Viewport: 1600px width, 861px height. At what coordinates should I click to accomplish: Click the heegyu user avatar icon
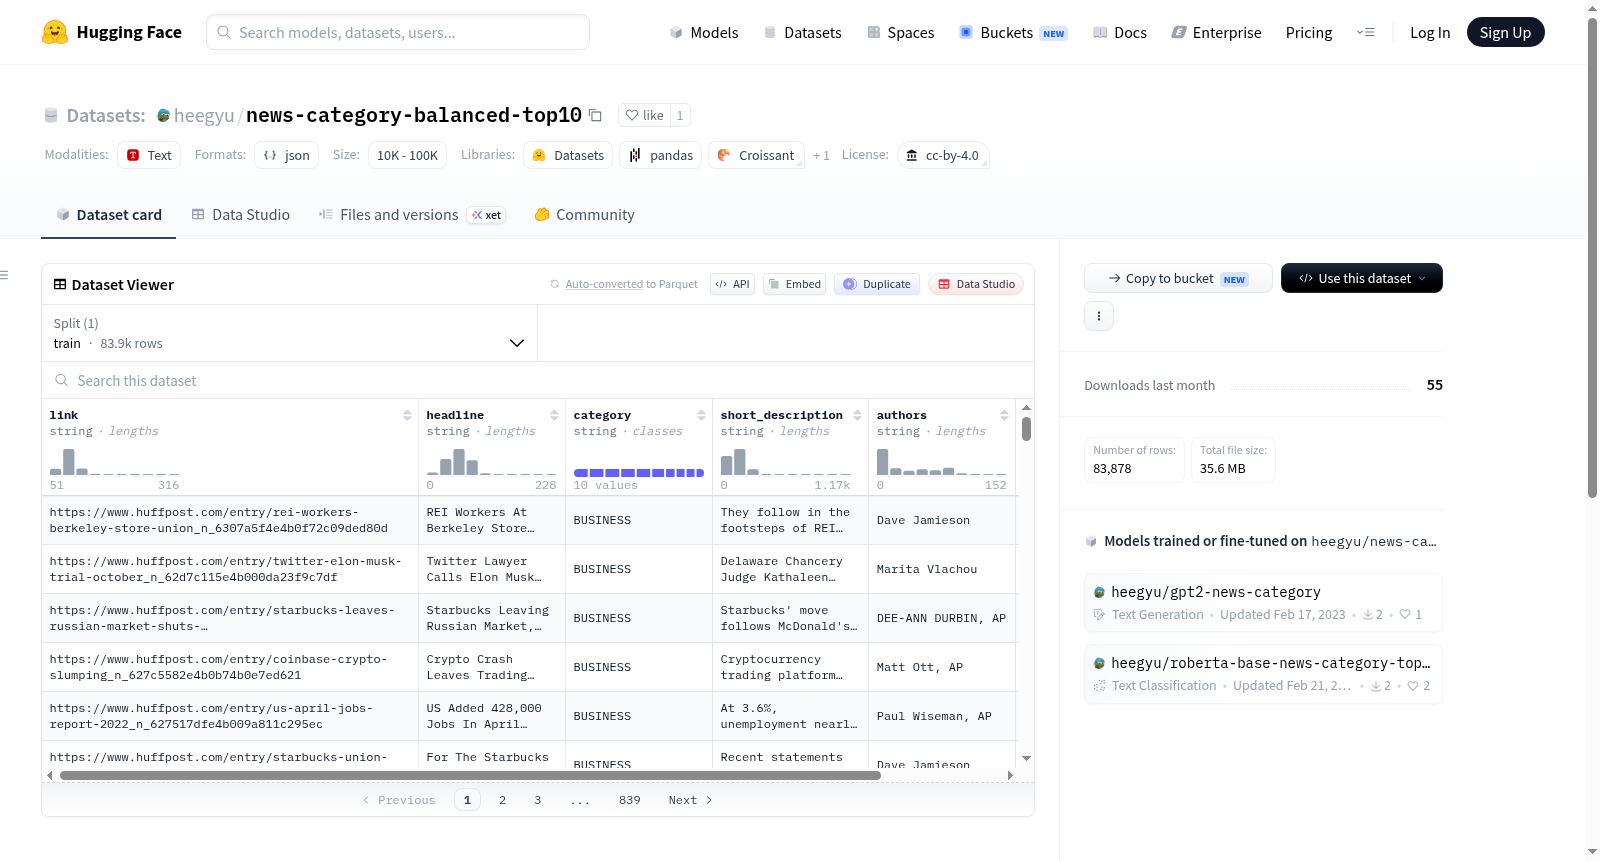pyautogui.click(x=163, y=115)
